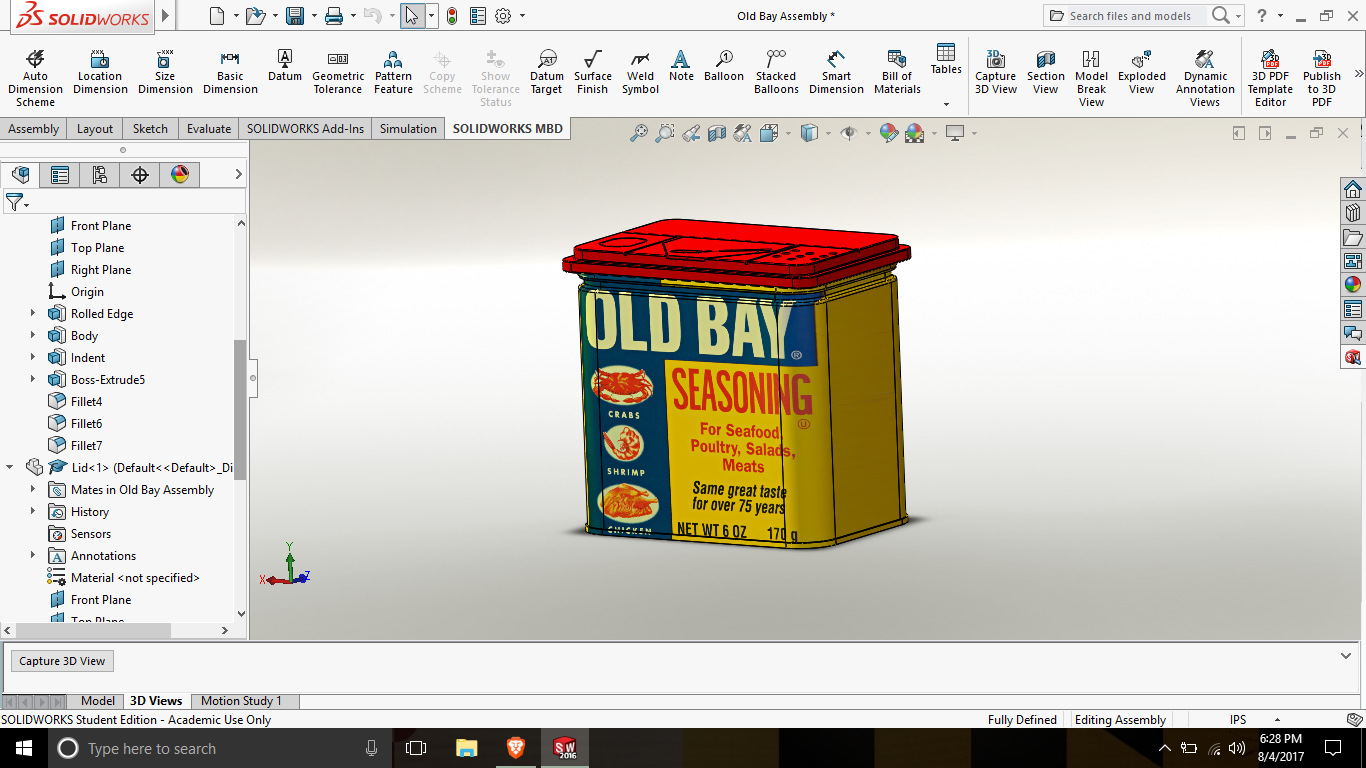Expand the Body tree node
Viewport: 1366px width, 768px height.
click(33, 336)
